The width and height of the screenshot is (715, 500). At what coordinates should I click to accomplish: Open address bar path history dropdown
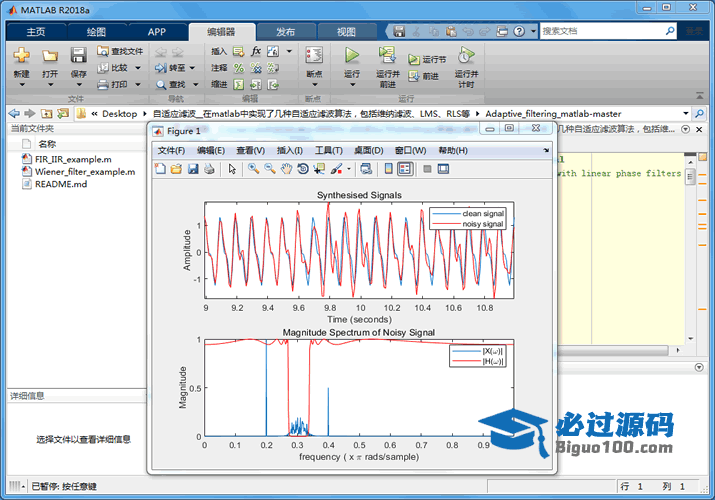pyautogui.click(x=686, y=113)
